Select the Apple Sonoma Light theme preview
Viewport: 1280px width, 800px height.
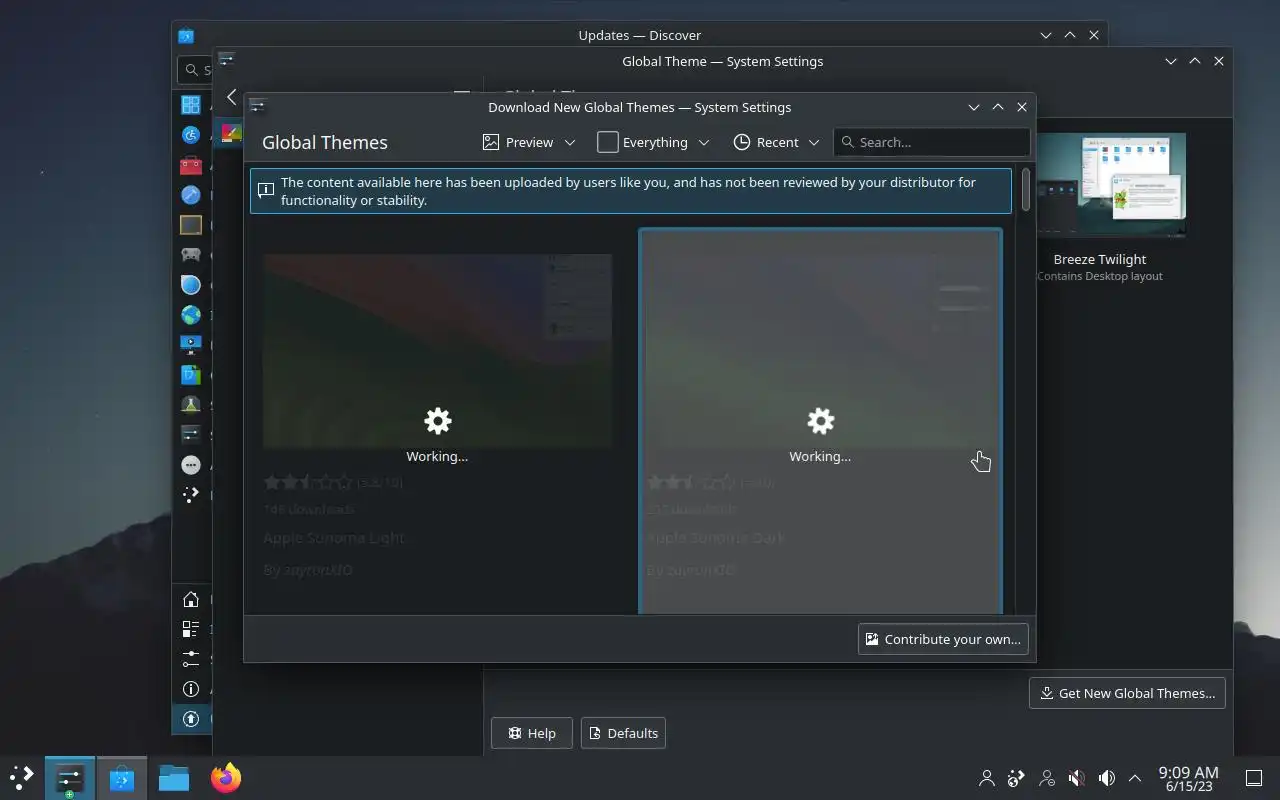click(437, 350)
